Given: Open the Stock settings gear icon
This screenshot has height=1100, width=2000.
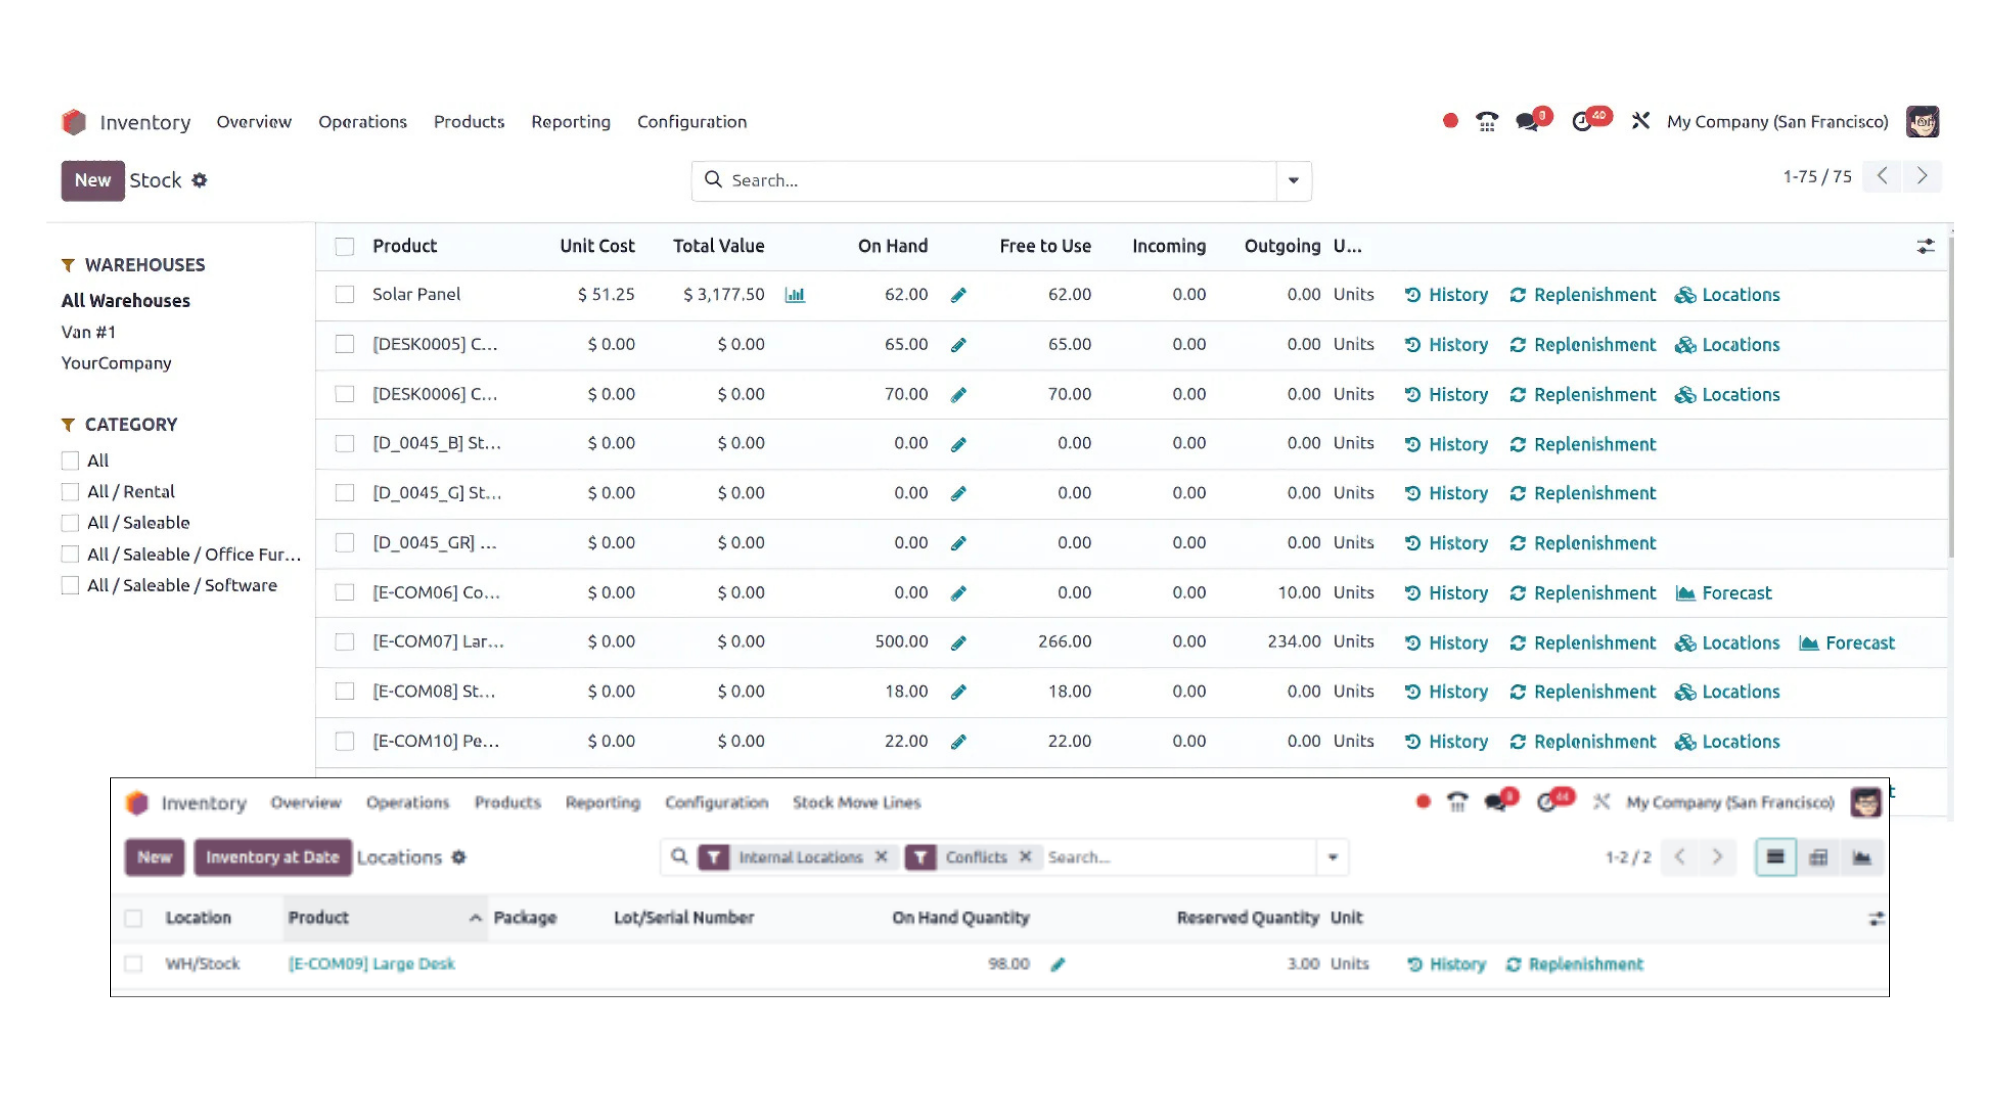Looking at the screenshot, I should point(199,180).
